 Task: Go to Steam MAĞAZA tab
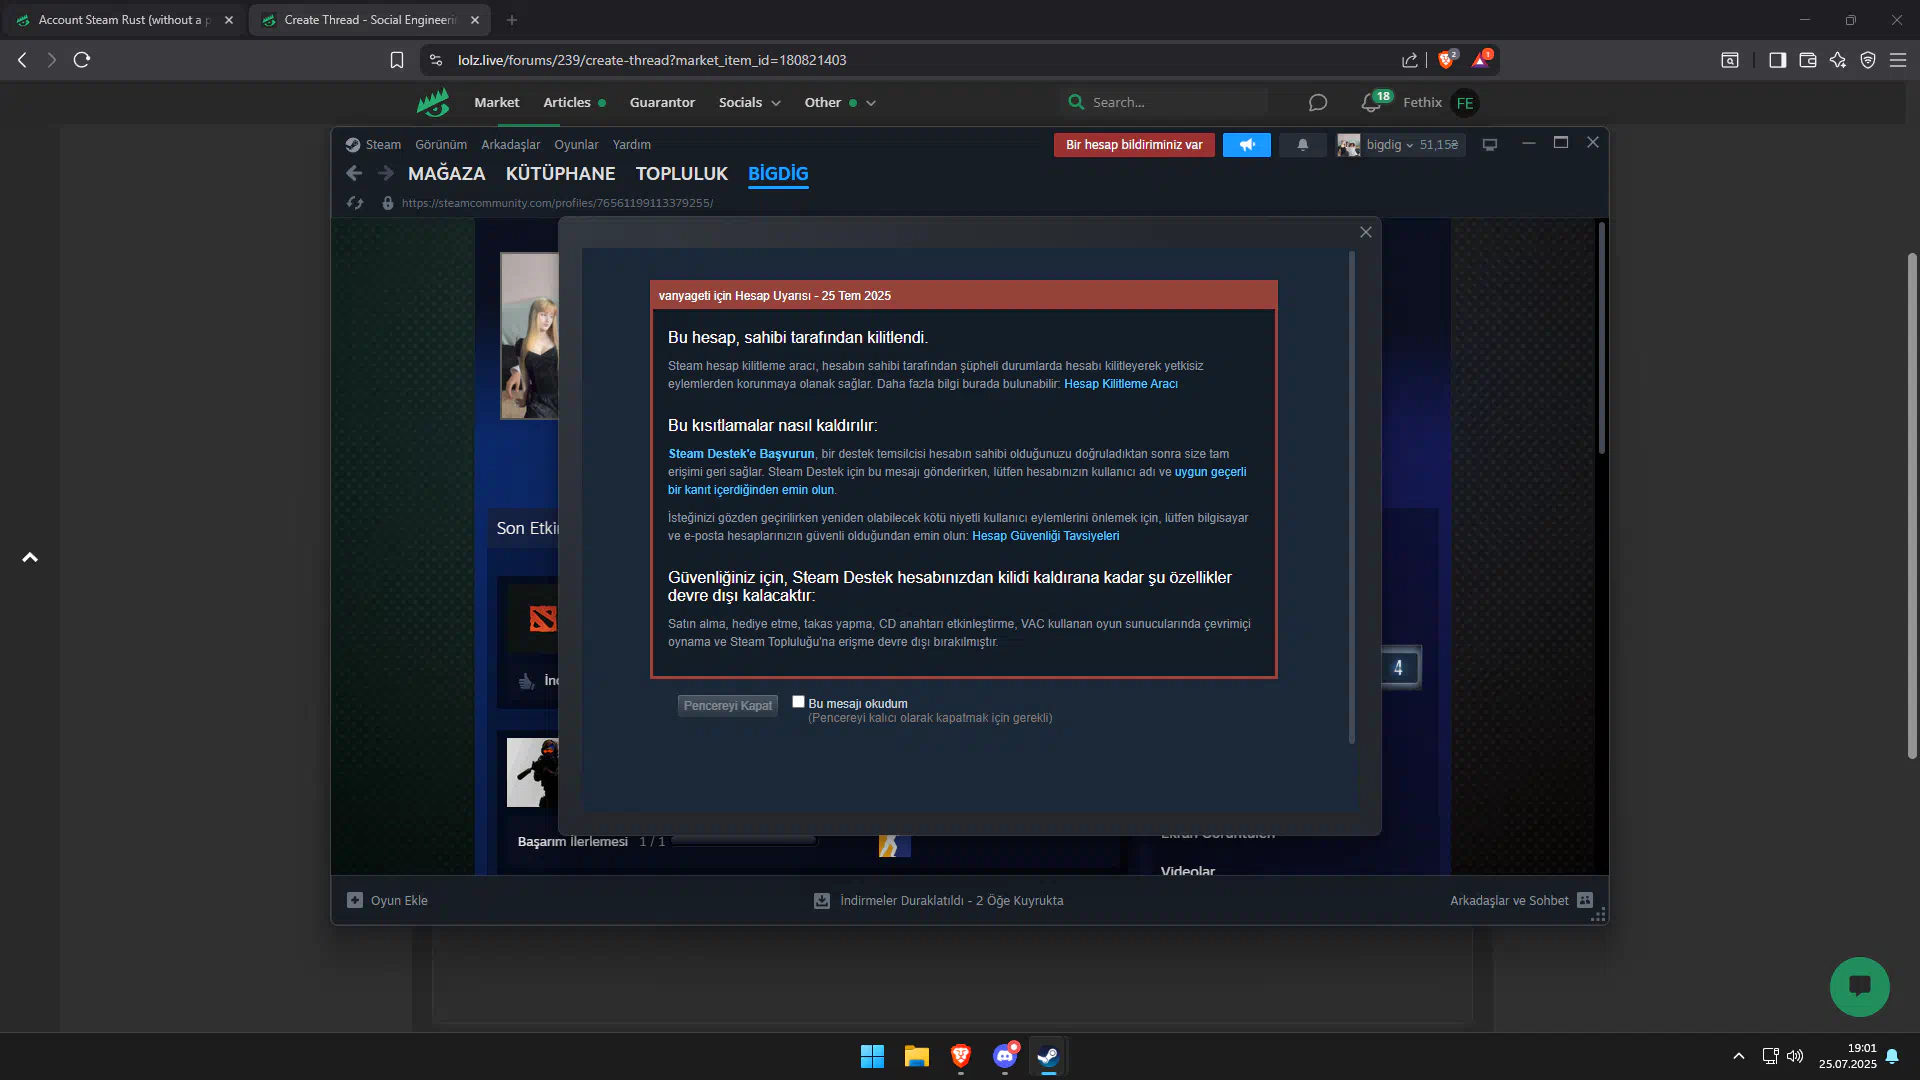click(447, 174)
